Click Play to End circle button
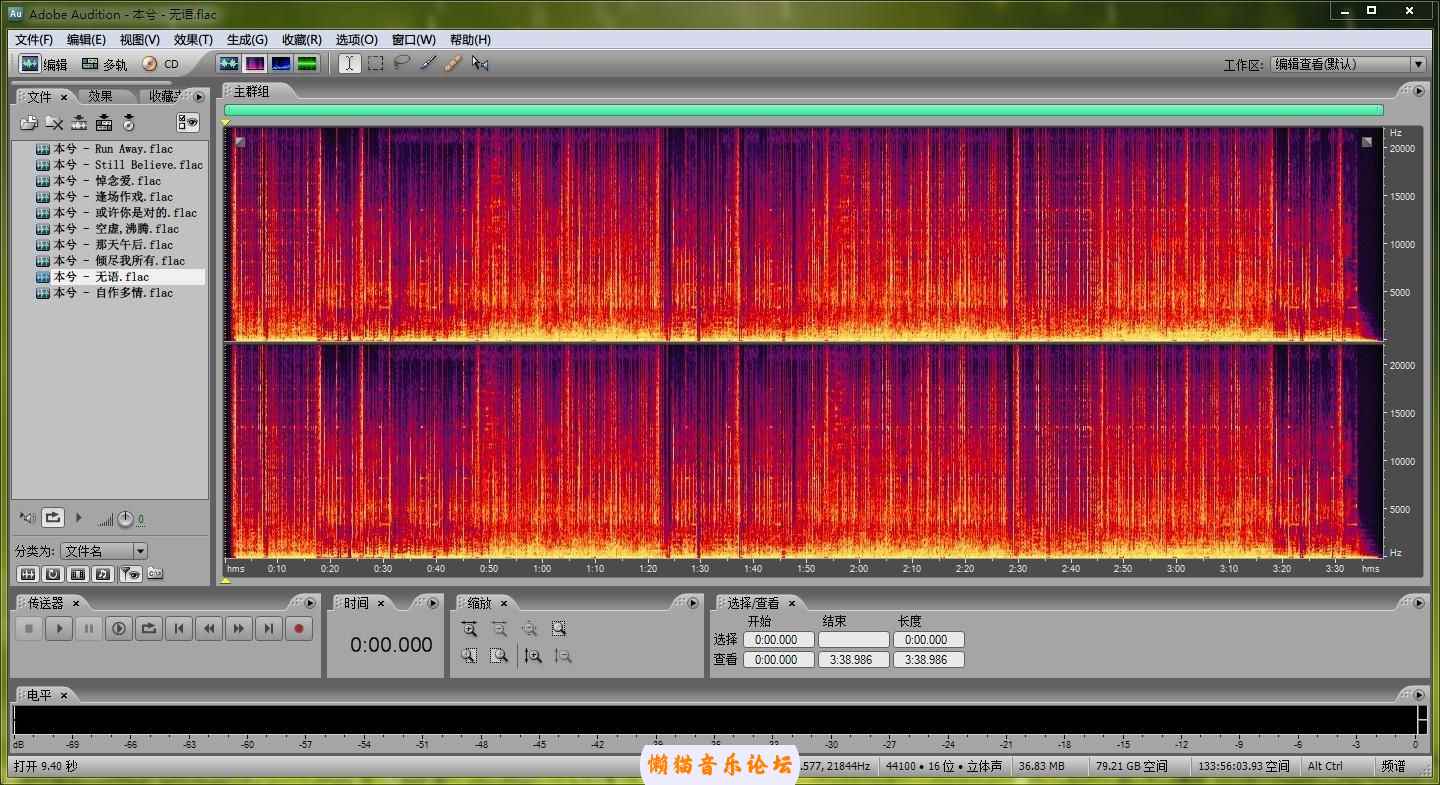This screenshot has width=1440, height=785. click(x=119, y=629)
